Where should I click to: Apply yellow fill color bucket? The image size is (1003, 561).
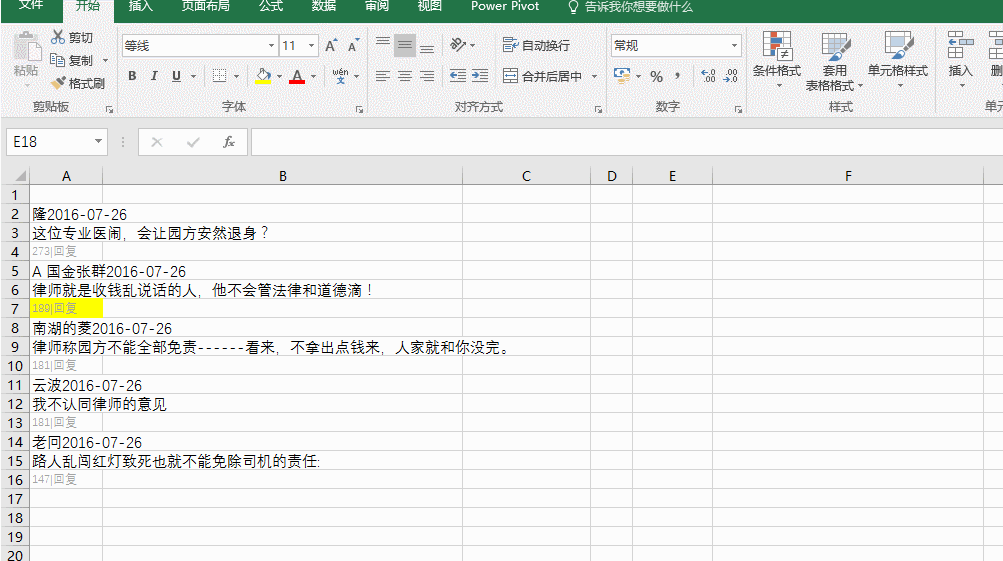pyautogui.click(x=263, y=76)
